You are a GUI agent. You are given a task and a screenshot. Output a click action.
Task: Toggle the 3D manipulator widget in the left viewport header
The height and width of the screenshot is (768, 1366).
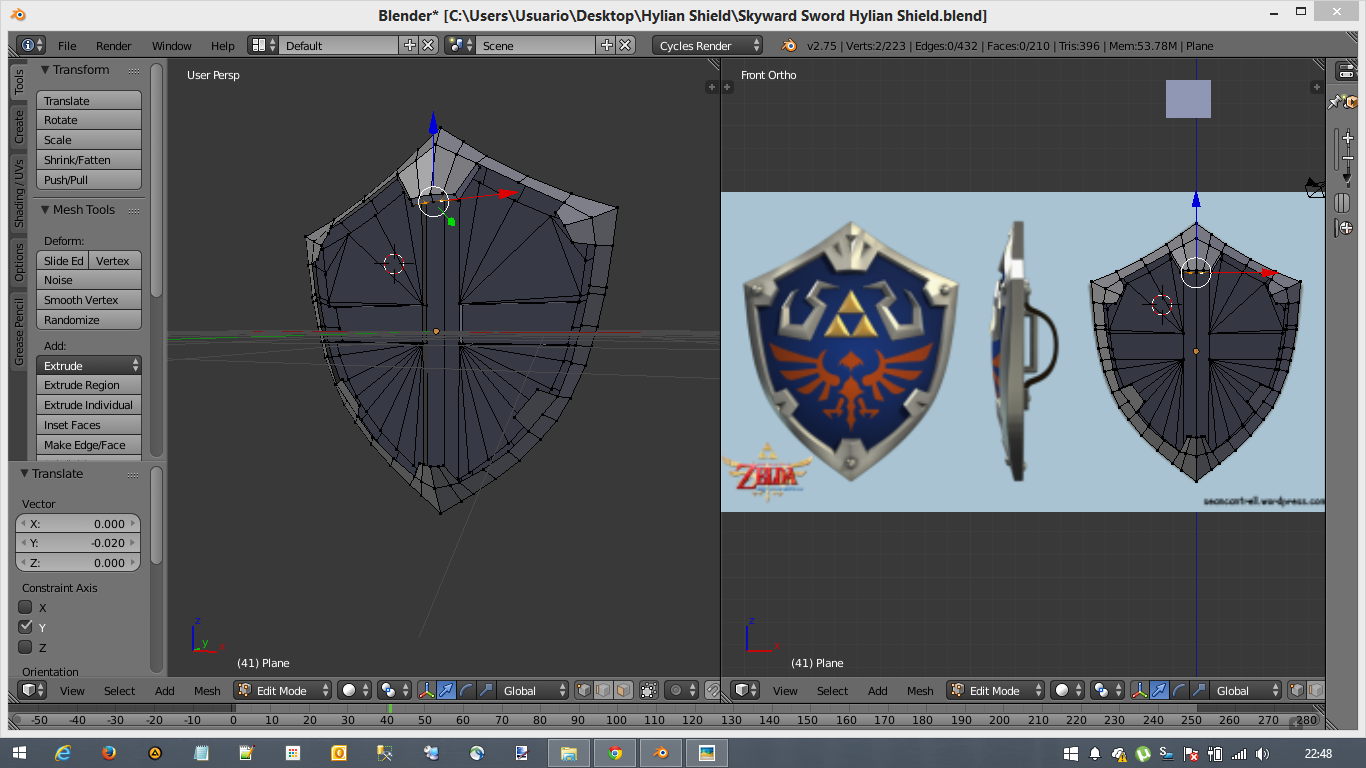point(427,690)
